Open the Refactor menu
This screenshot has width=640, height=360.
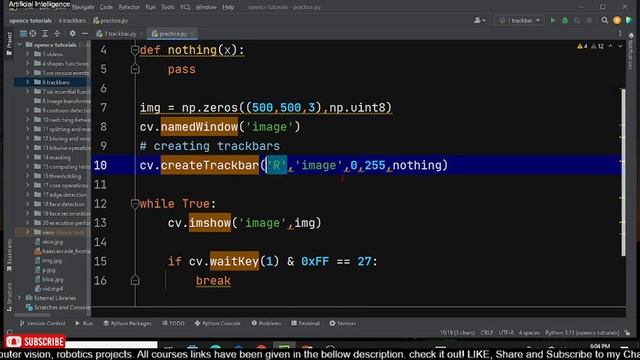coord(129,7)
